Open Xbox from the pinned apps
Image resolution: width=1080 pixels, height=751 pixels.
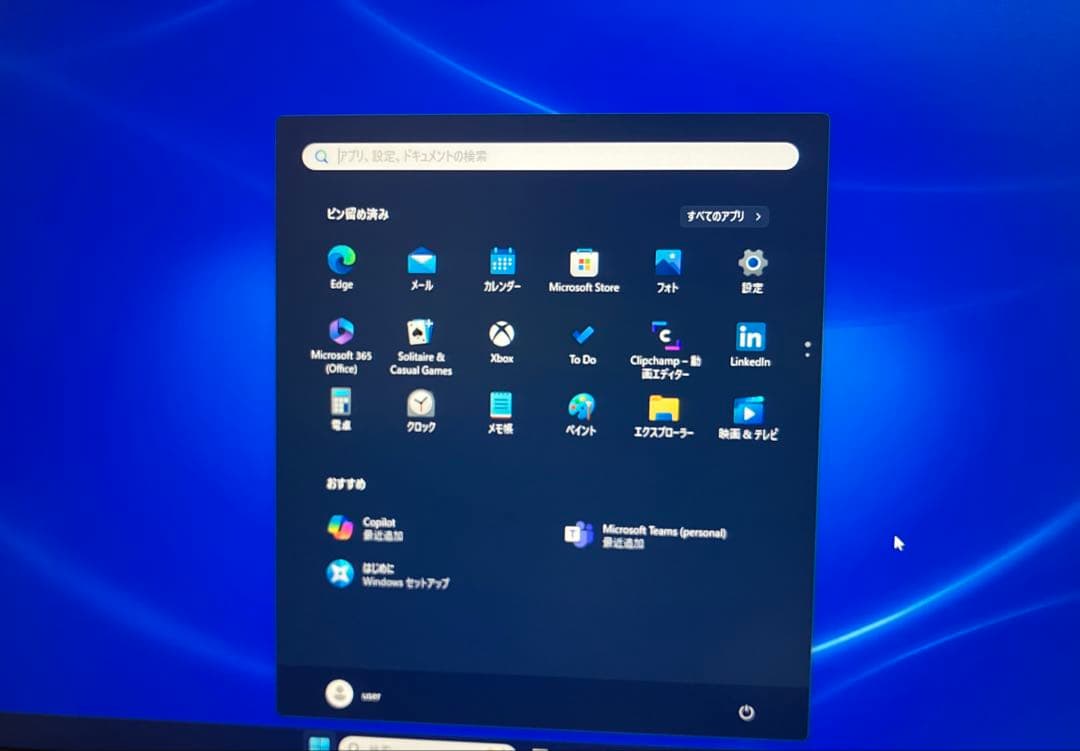[500, 335]
